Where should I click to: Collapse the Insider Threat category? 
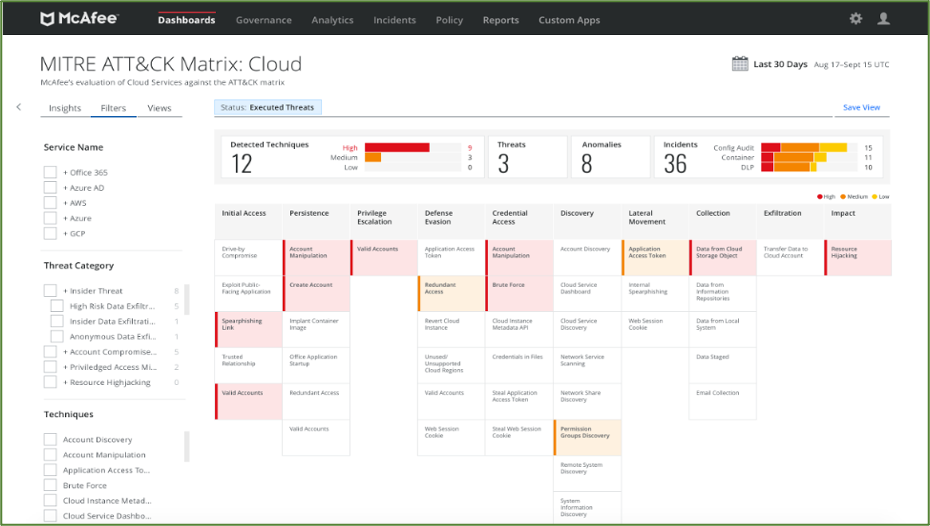pos(65,291)
